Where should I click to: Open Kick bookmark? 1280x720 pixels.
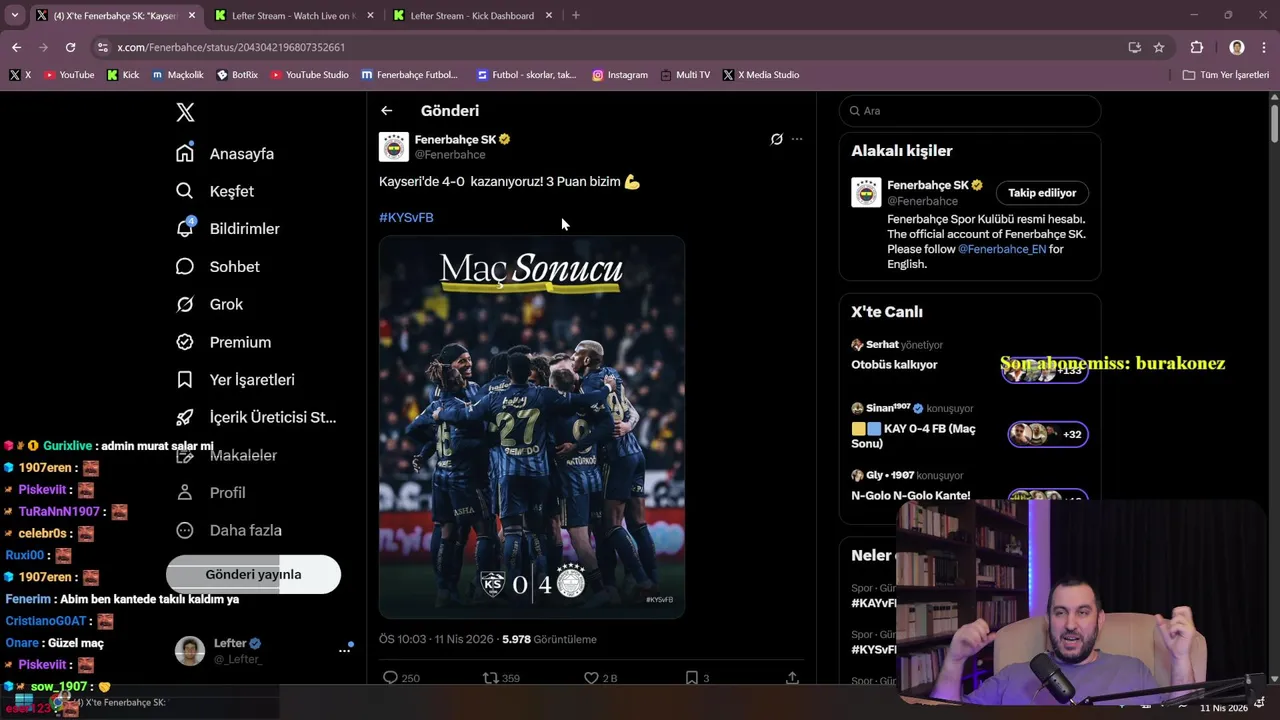pos(123,75)
